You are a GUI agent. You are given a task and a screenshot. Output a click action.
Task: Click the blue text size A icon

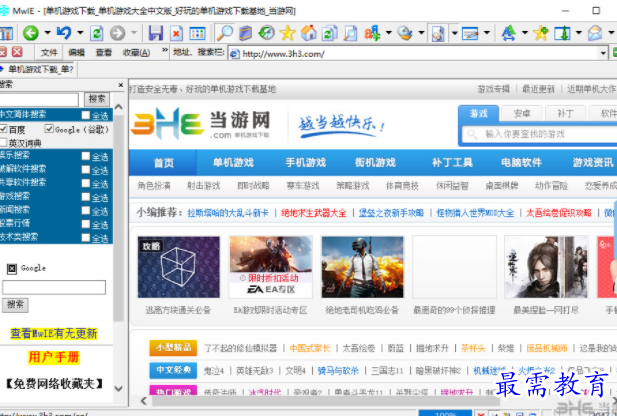(x=508, y=33)
